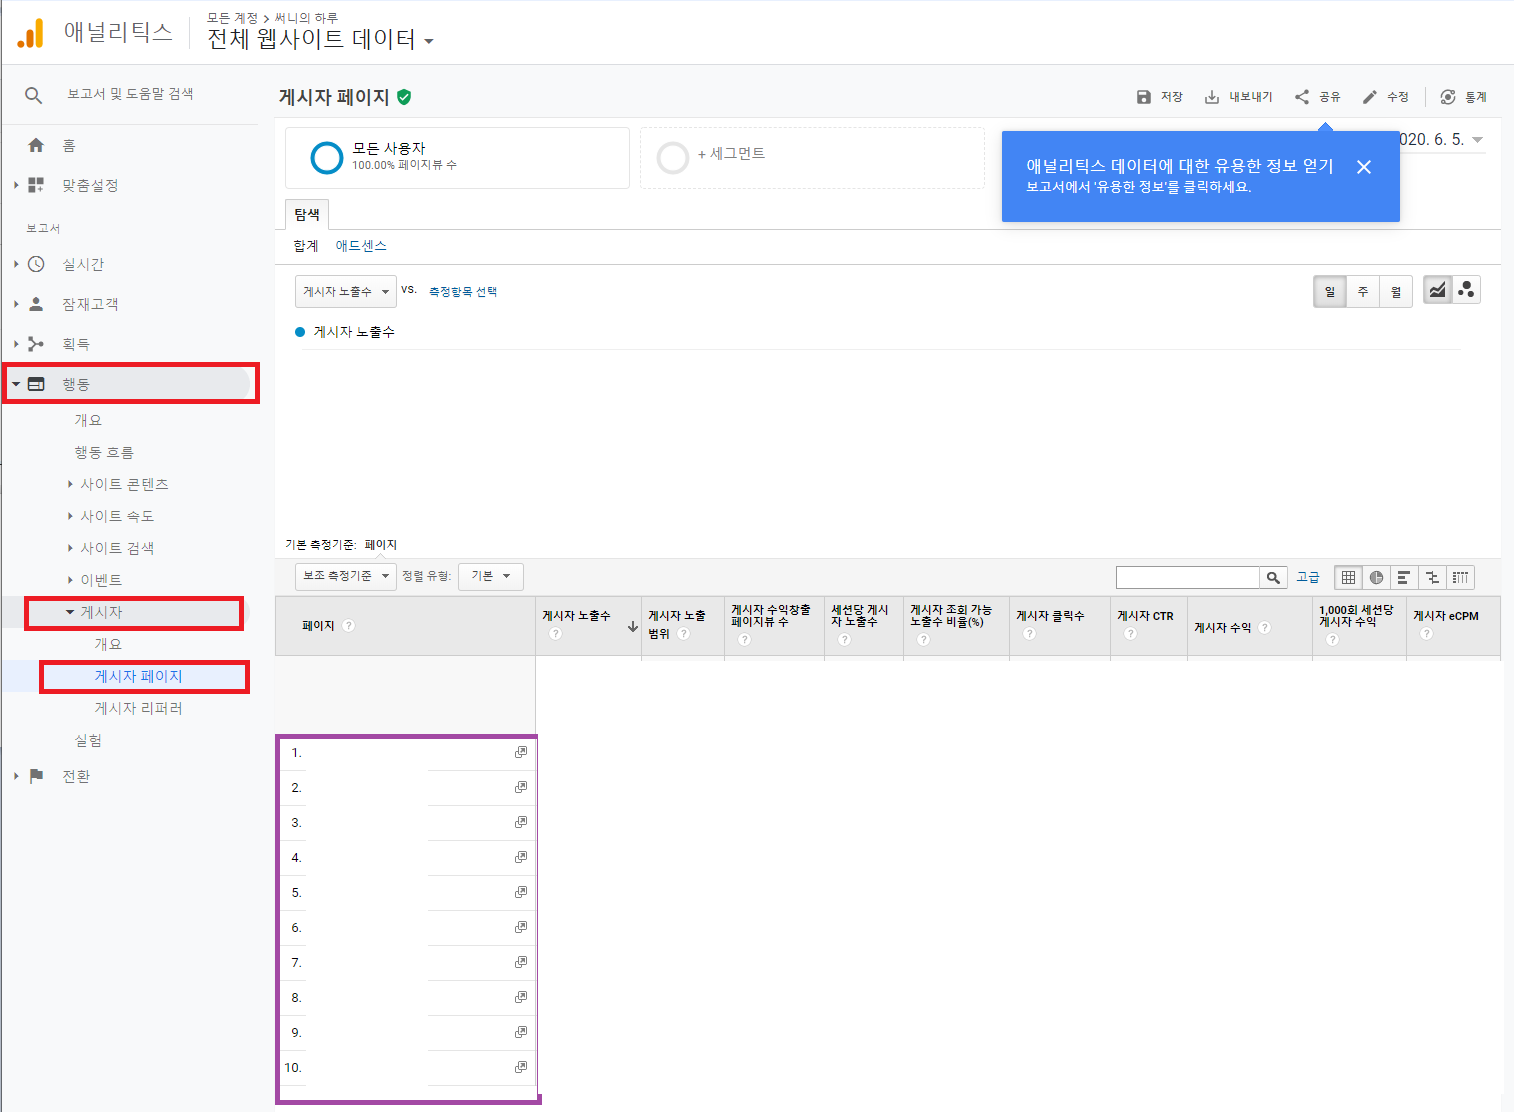
Task: Select the 일 day granularity toggle
Action: pos(1330,292)
